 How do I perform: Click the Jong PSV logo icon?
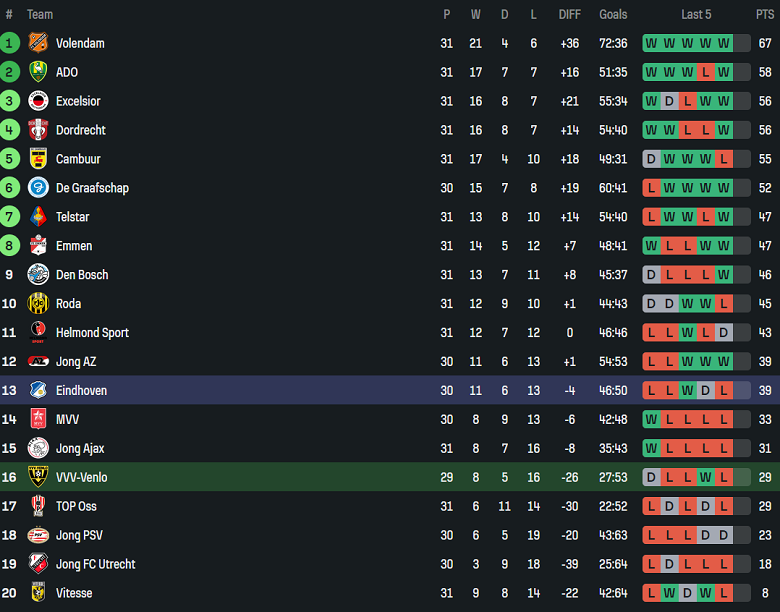tap(38, 536)
